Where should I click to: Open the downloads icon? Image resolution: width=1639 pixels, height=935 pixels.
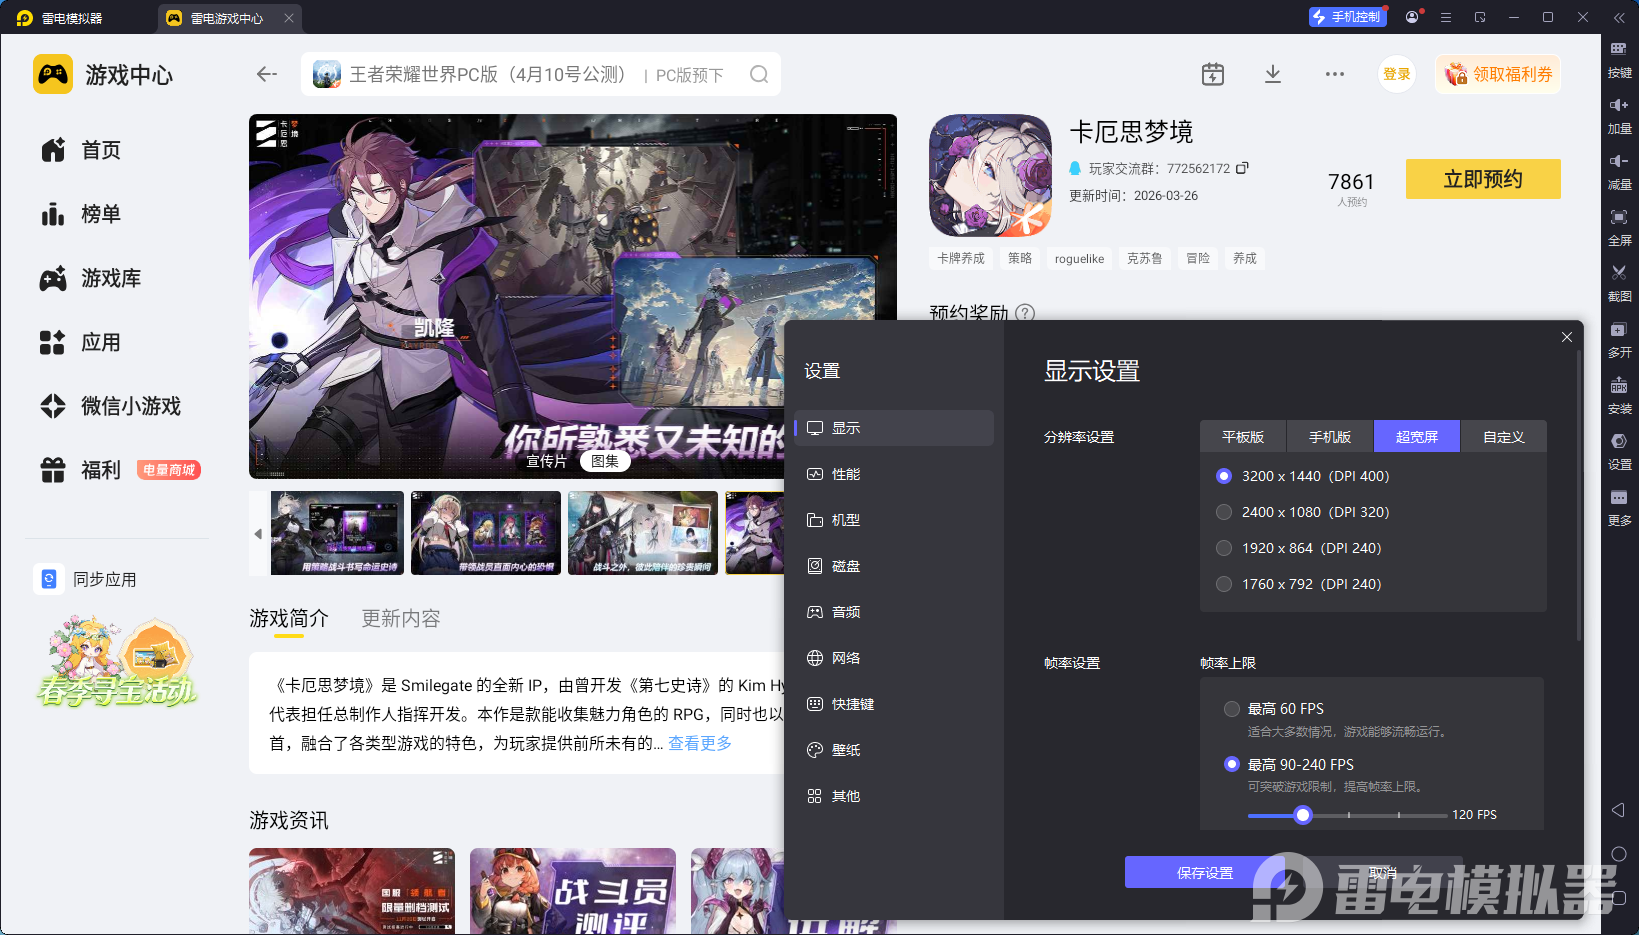pyautogui.click(x=1273, y=74)
